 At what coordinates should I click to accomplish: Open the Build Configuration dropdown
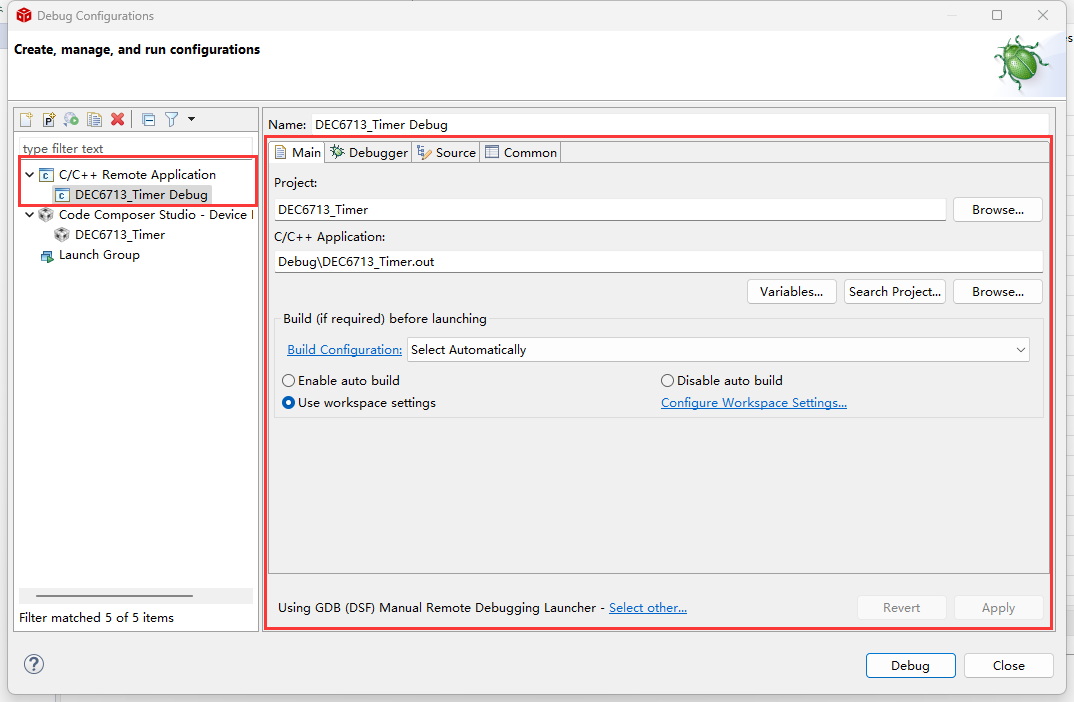[718, 350]
